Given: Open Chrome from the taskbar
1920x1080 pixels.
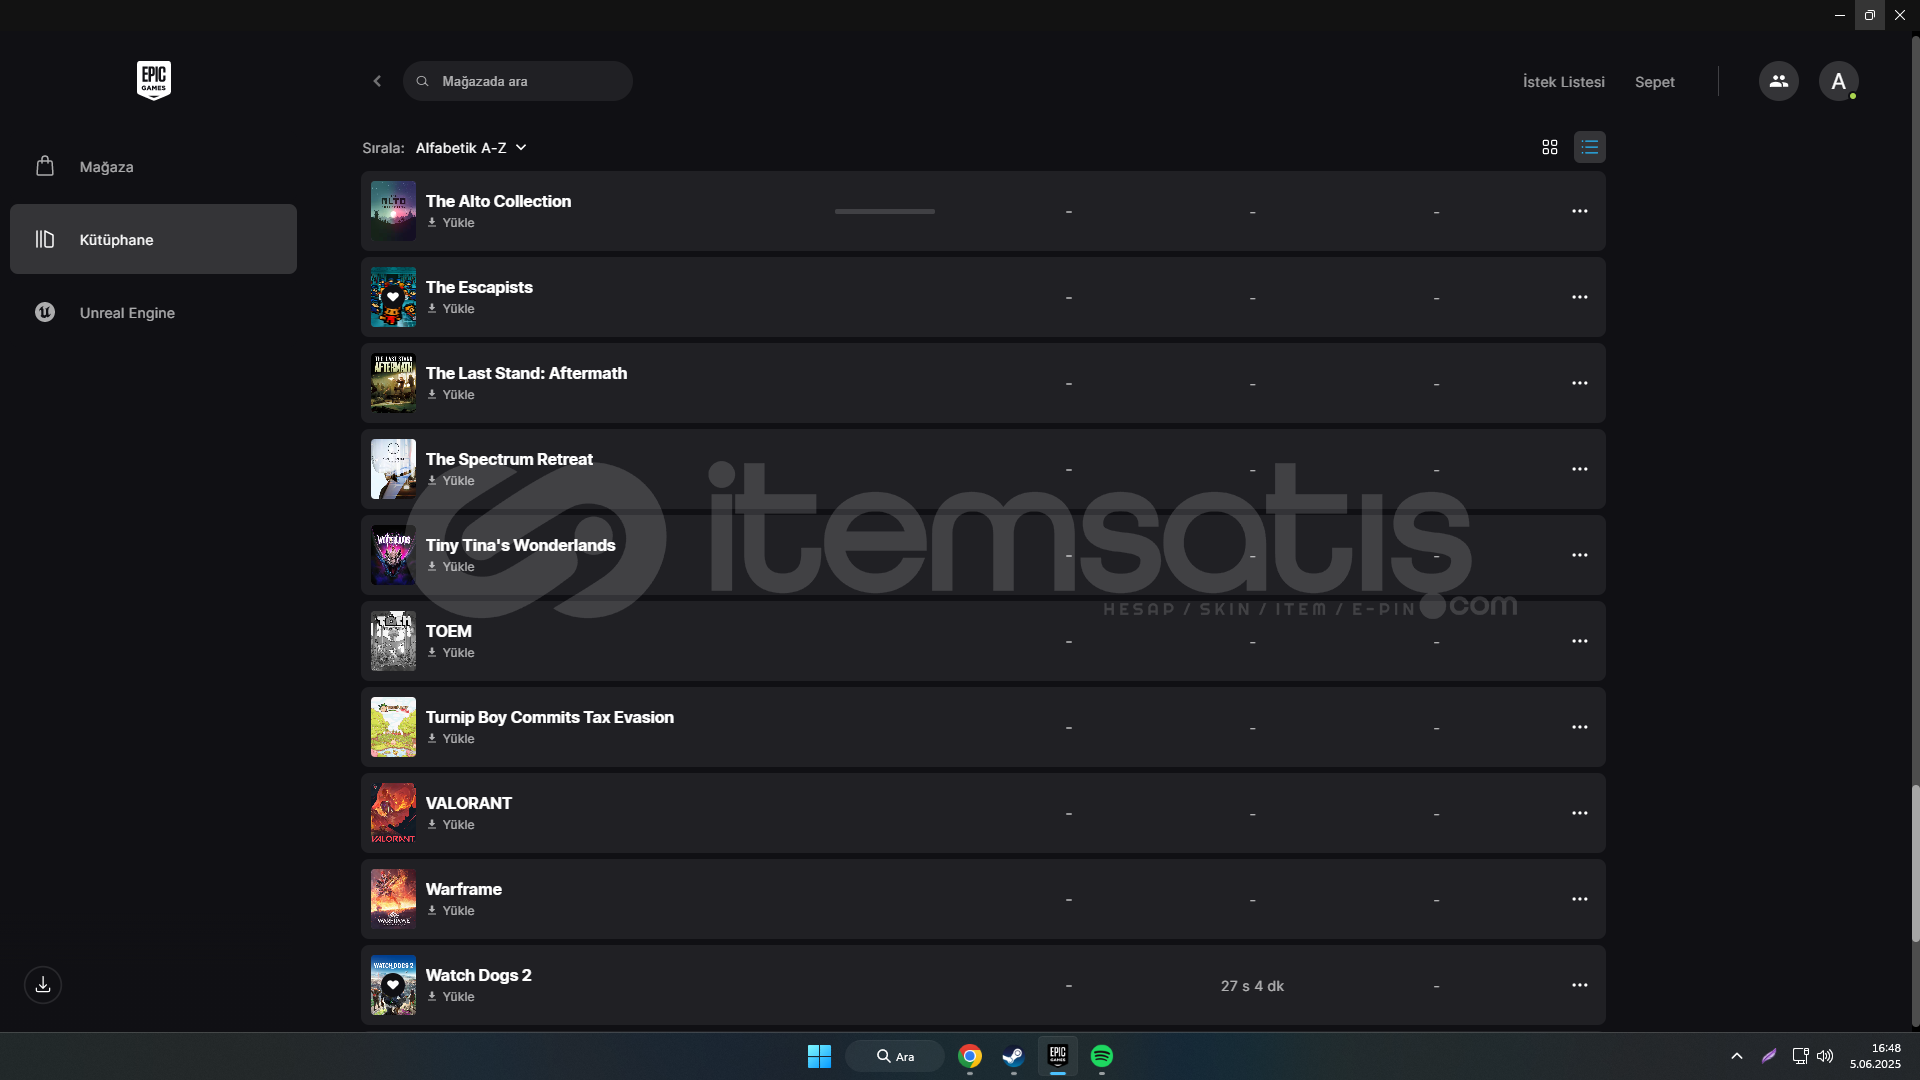Looking at the screenshot, I should (969, 1056).
